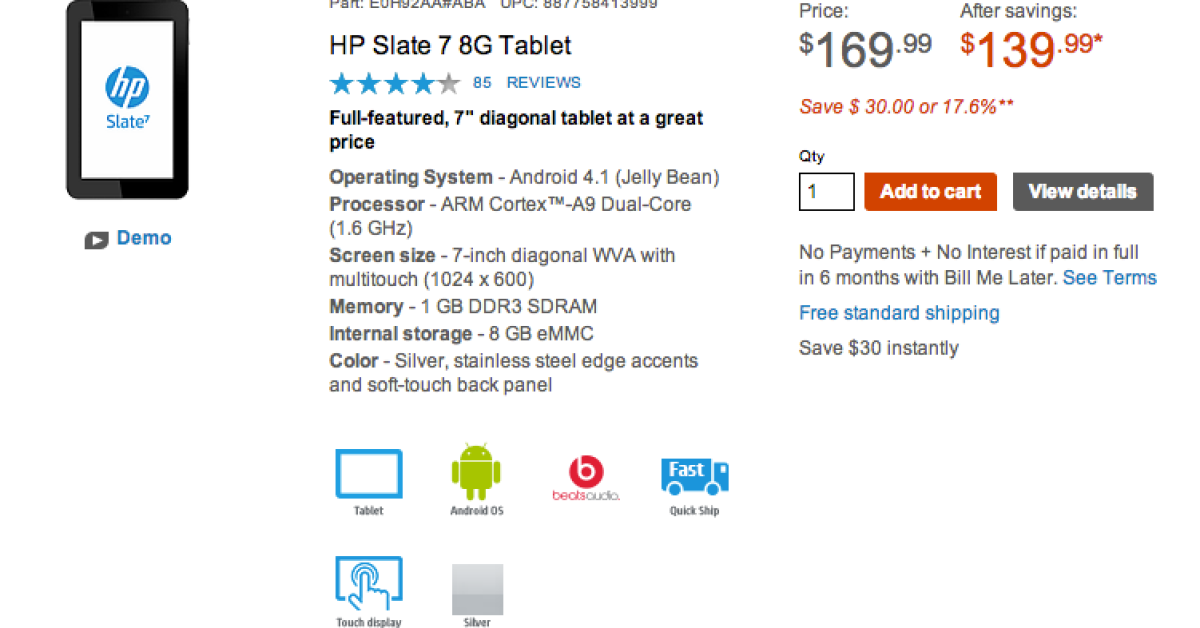Click the Touch display icon
Image resolution: width=1200 pixels, height=628 pixels.
coord(368,587)
